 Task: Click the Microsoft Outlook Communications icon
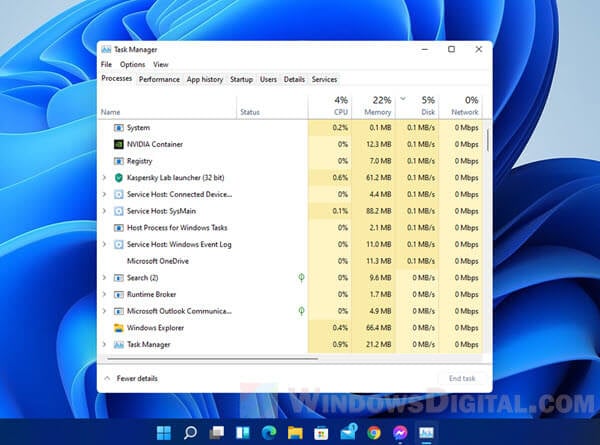coord(119,311)
